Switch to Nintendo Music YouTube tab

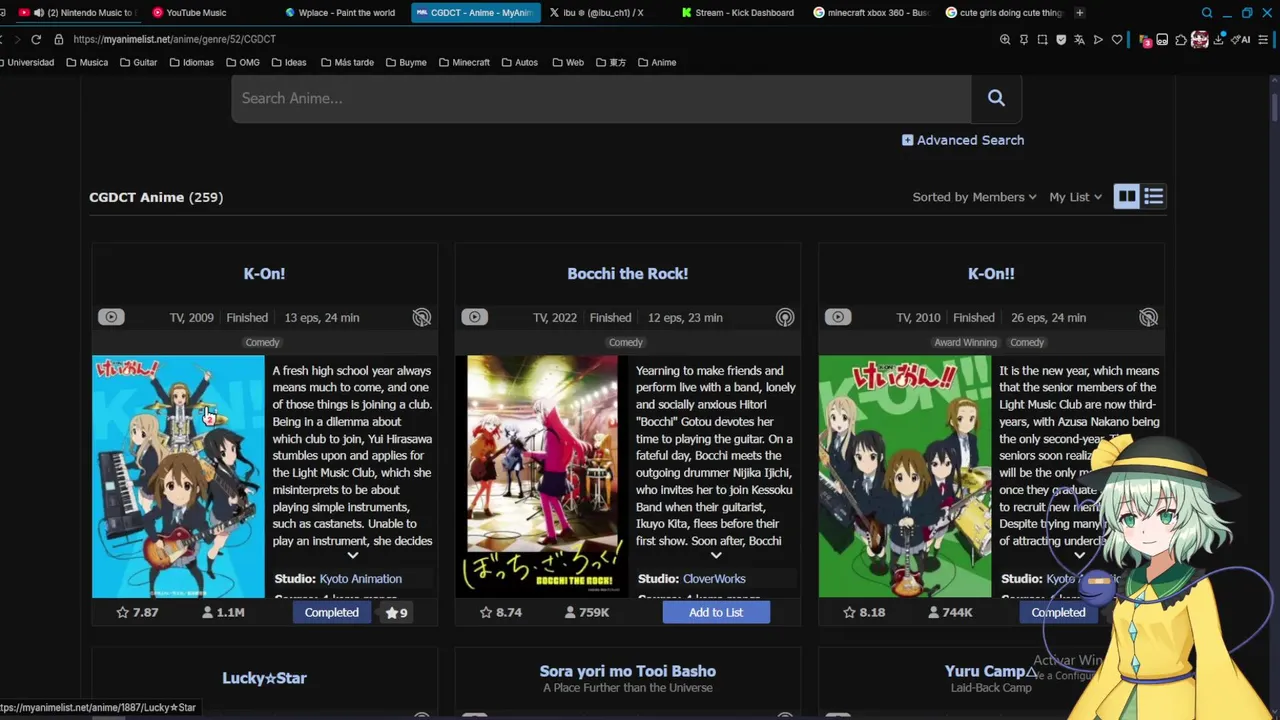77,13
